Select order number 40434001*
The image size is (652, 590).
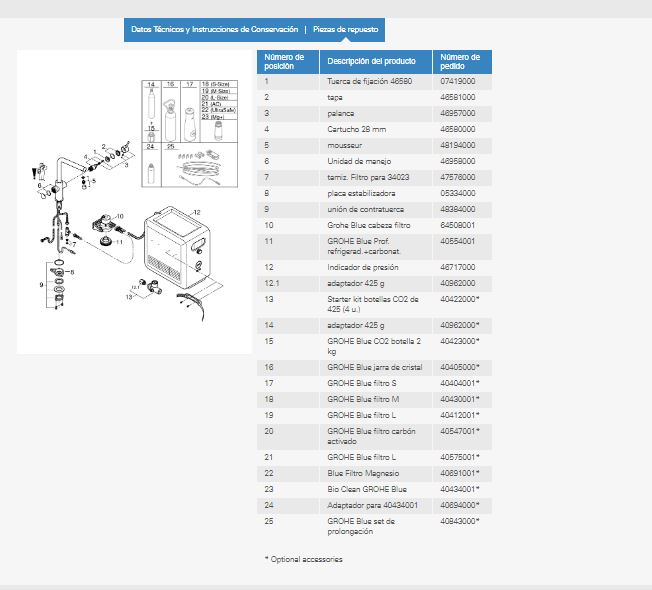click(459, 489)
